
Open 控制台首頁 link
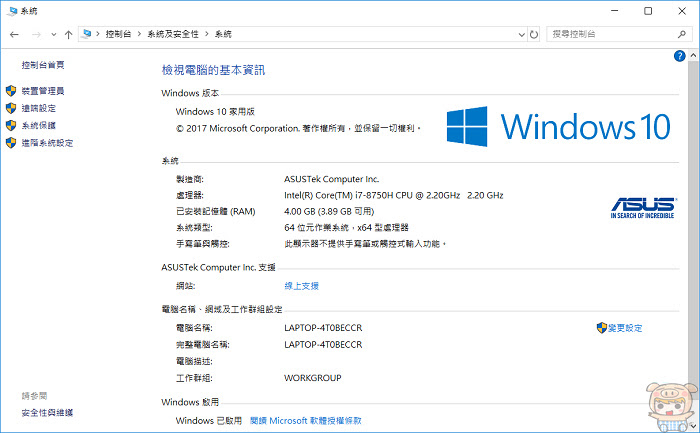tap(43, 65)
